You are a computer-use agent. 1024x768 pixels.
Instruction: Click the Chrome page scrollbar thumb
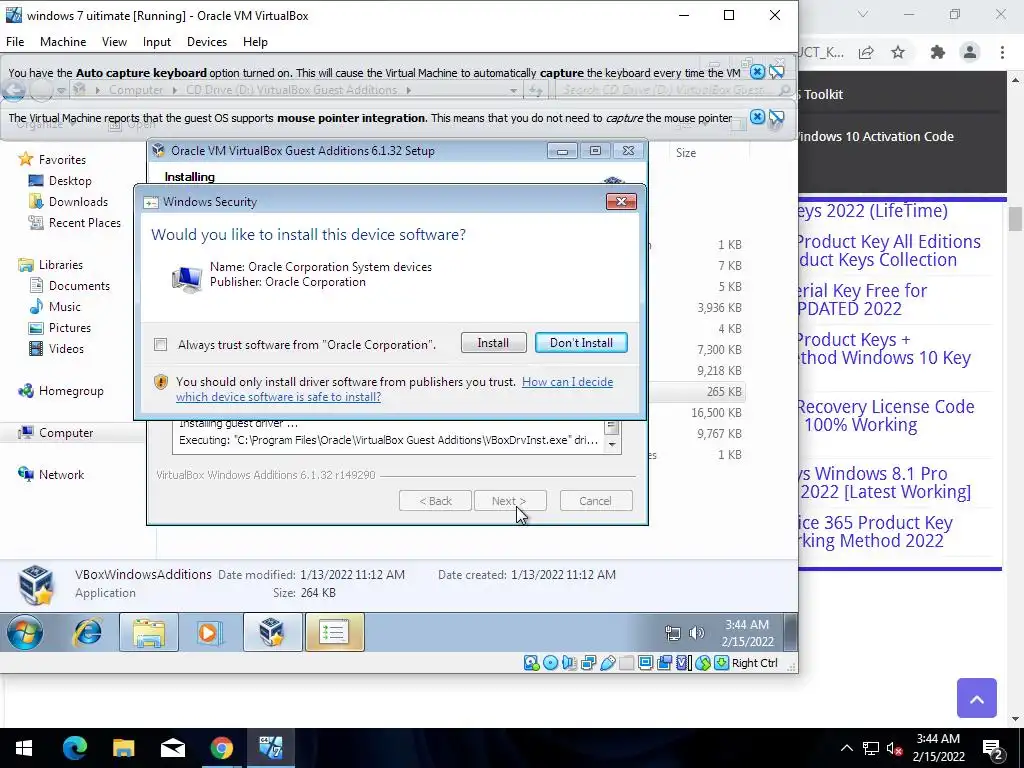[x=1015, y=219]
